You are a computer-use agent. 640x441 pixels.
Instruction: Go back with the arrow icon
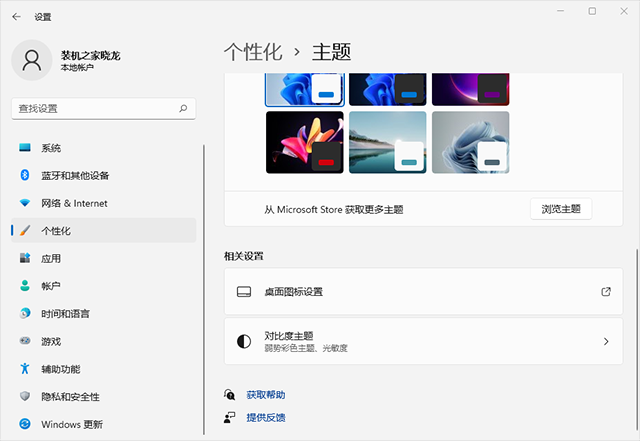pyautogui.click(x=16, y=17)
